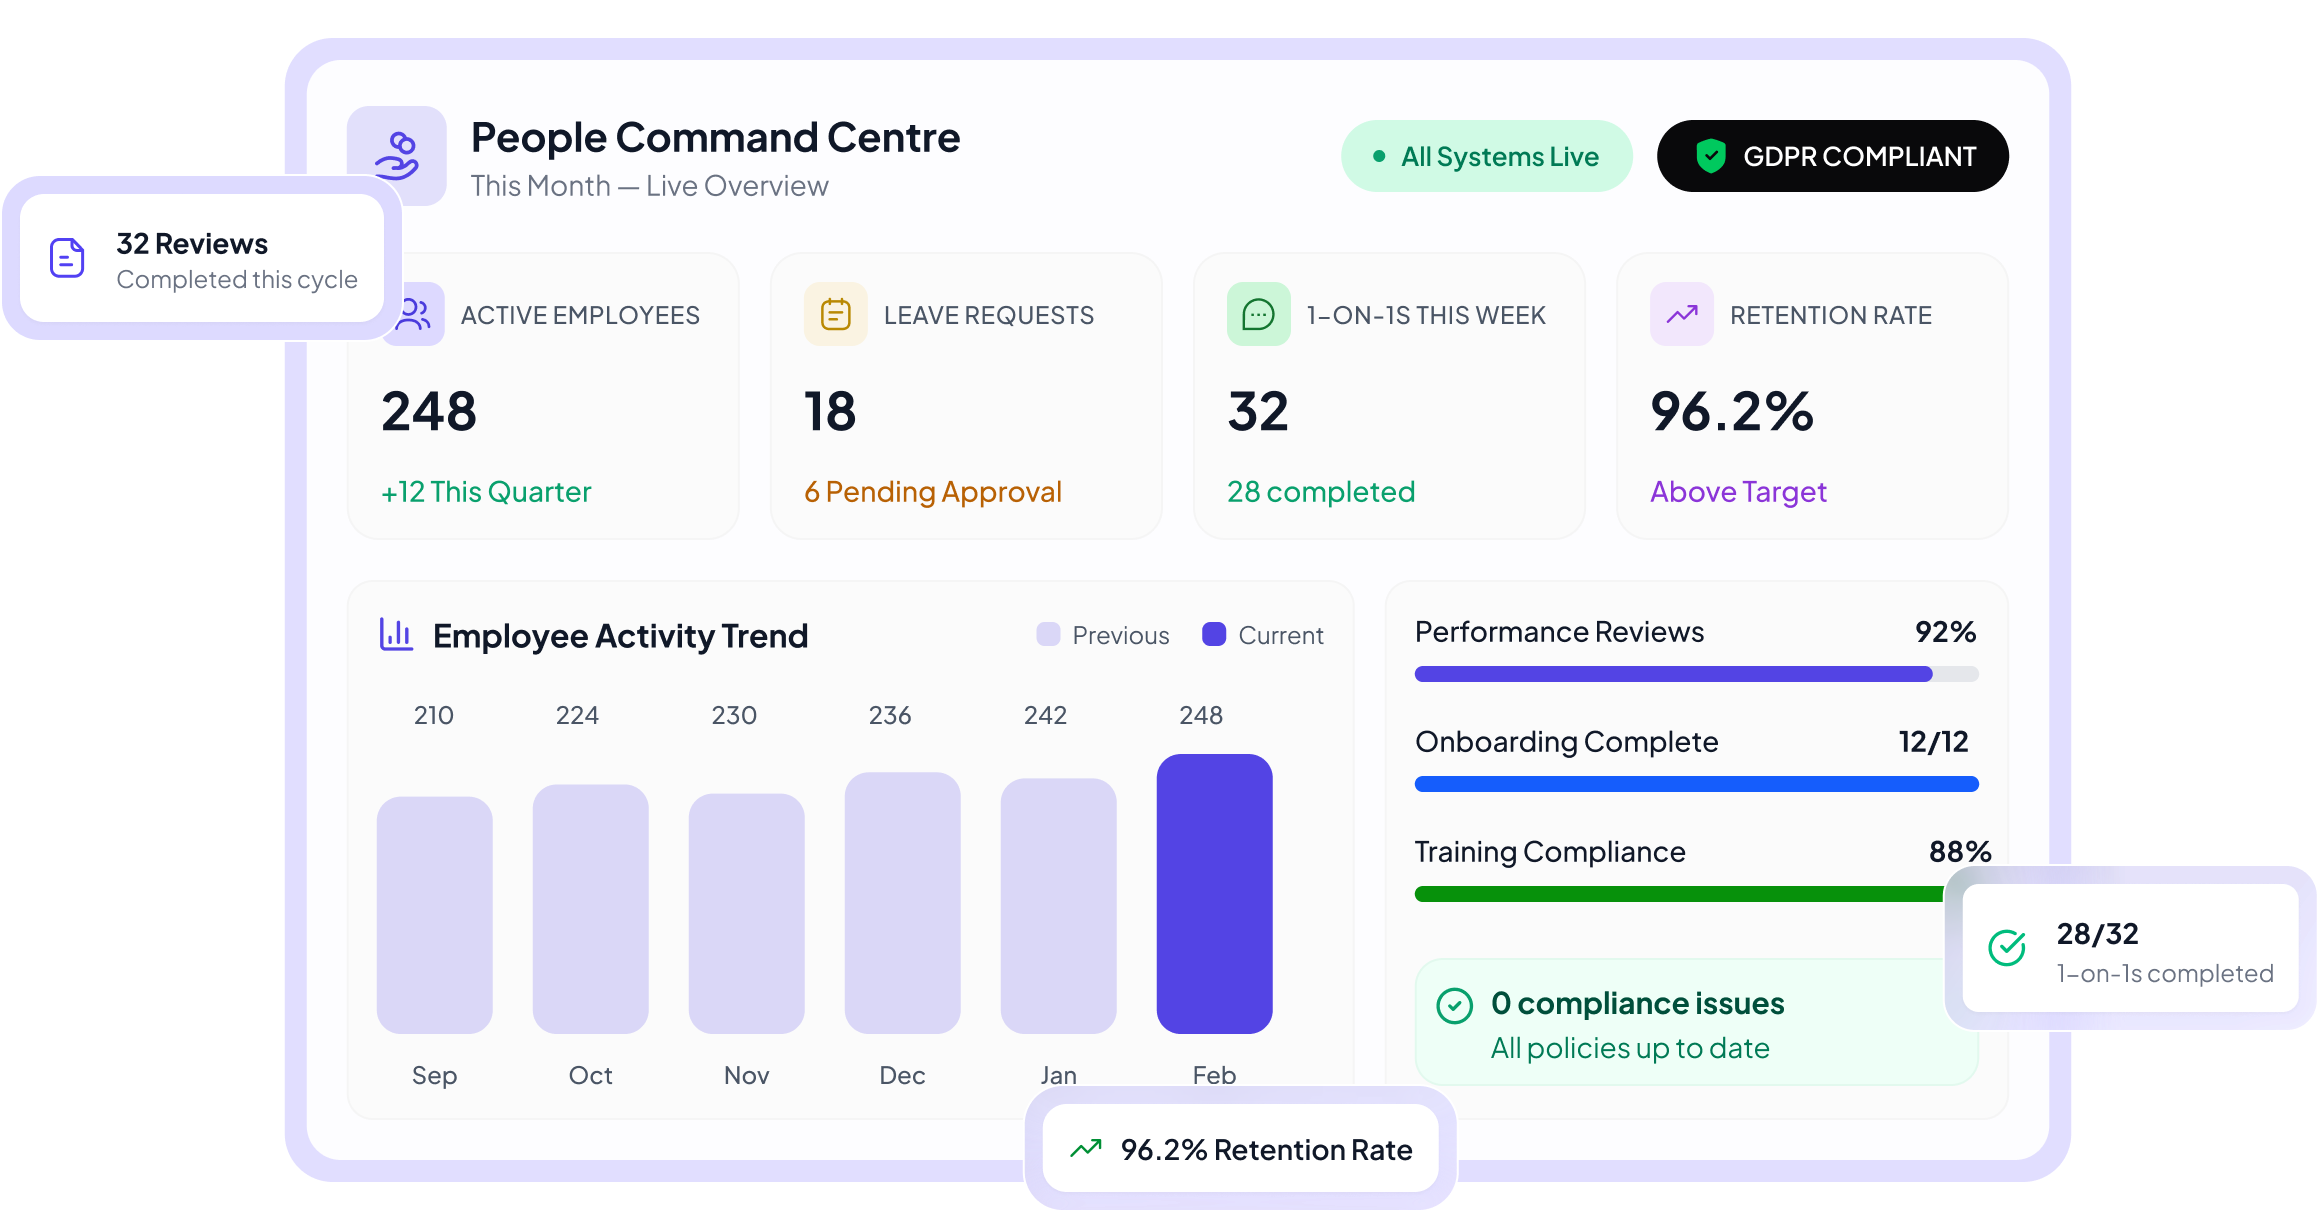Click the Leave Requests calendar icon
This screenshot has height=1212, width=2319.
[835, 314]
